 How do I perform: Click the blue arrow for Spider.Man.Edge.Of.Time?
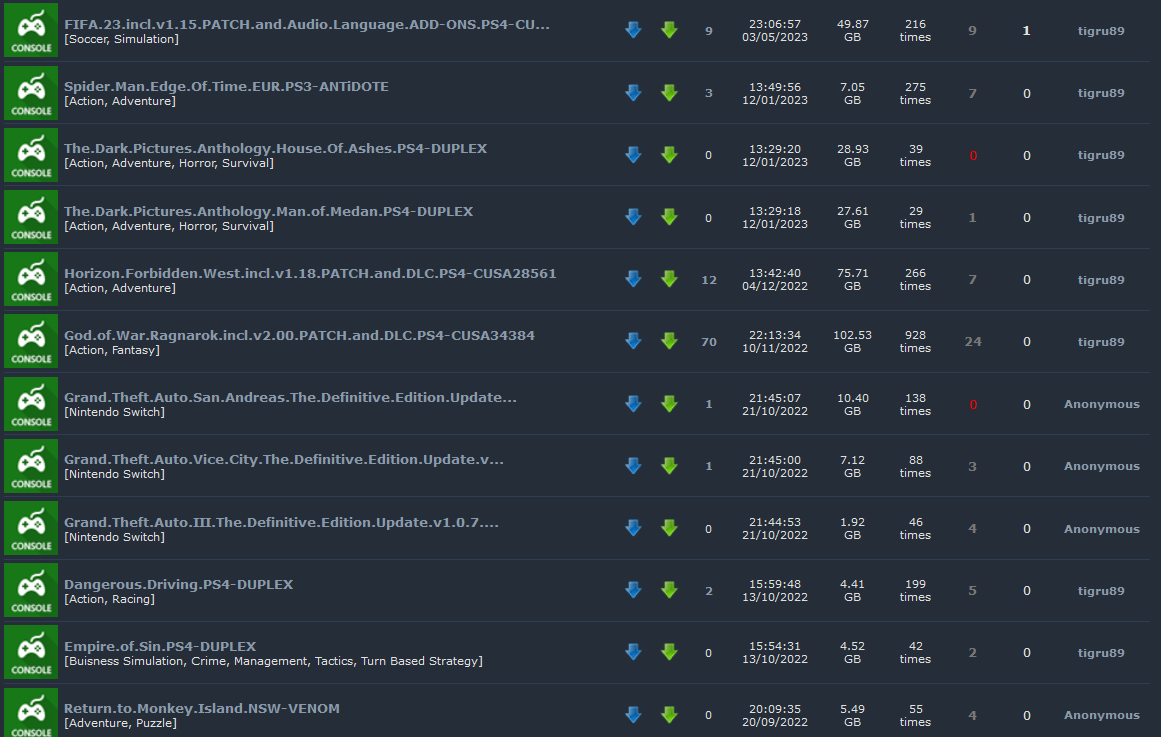pos(633,92)
